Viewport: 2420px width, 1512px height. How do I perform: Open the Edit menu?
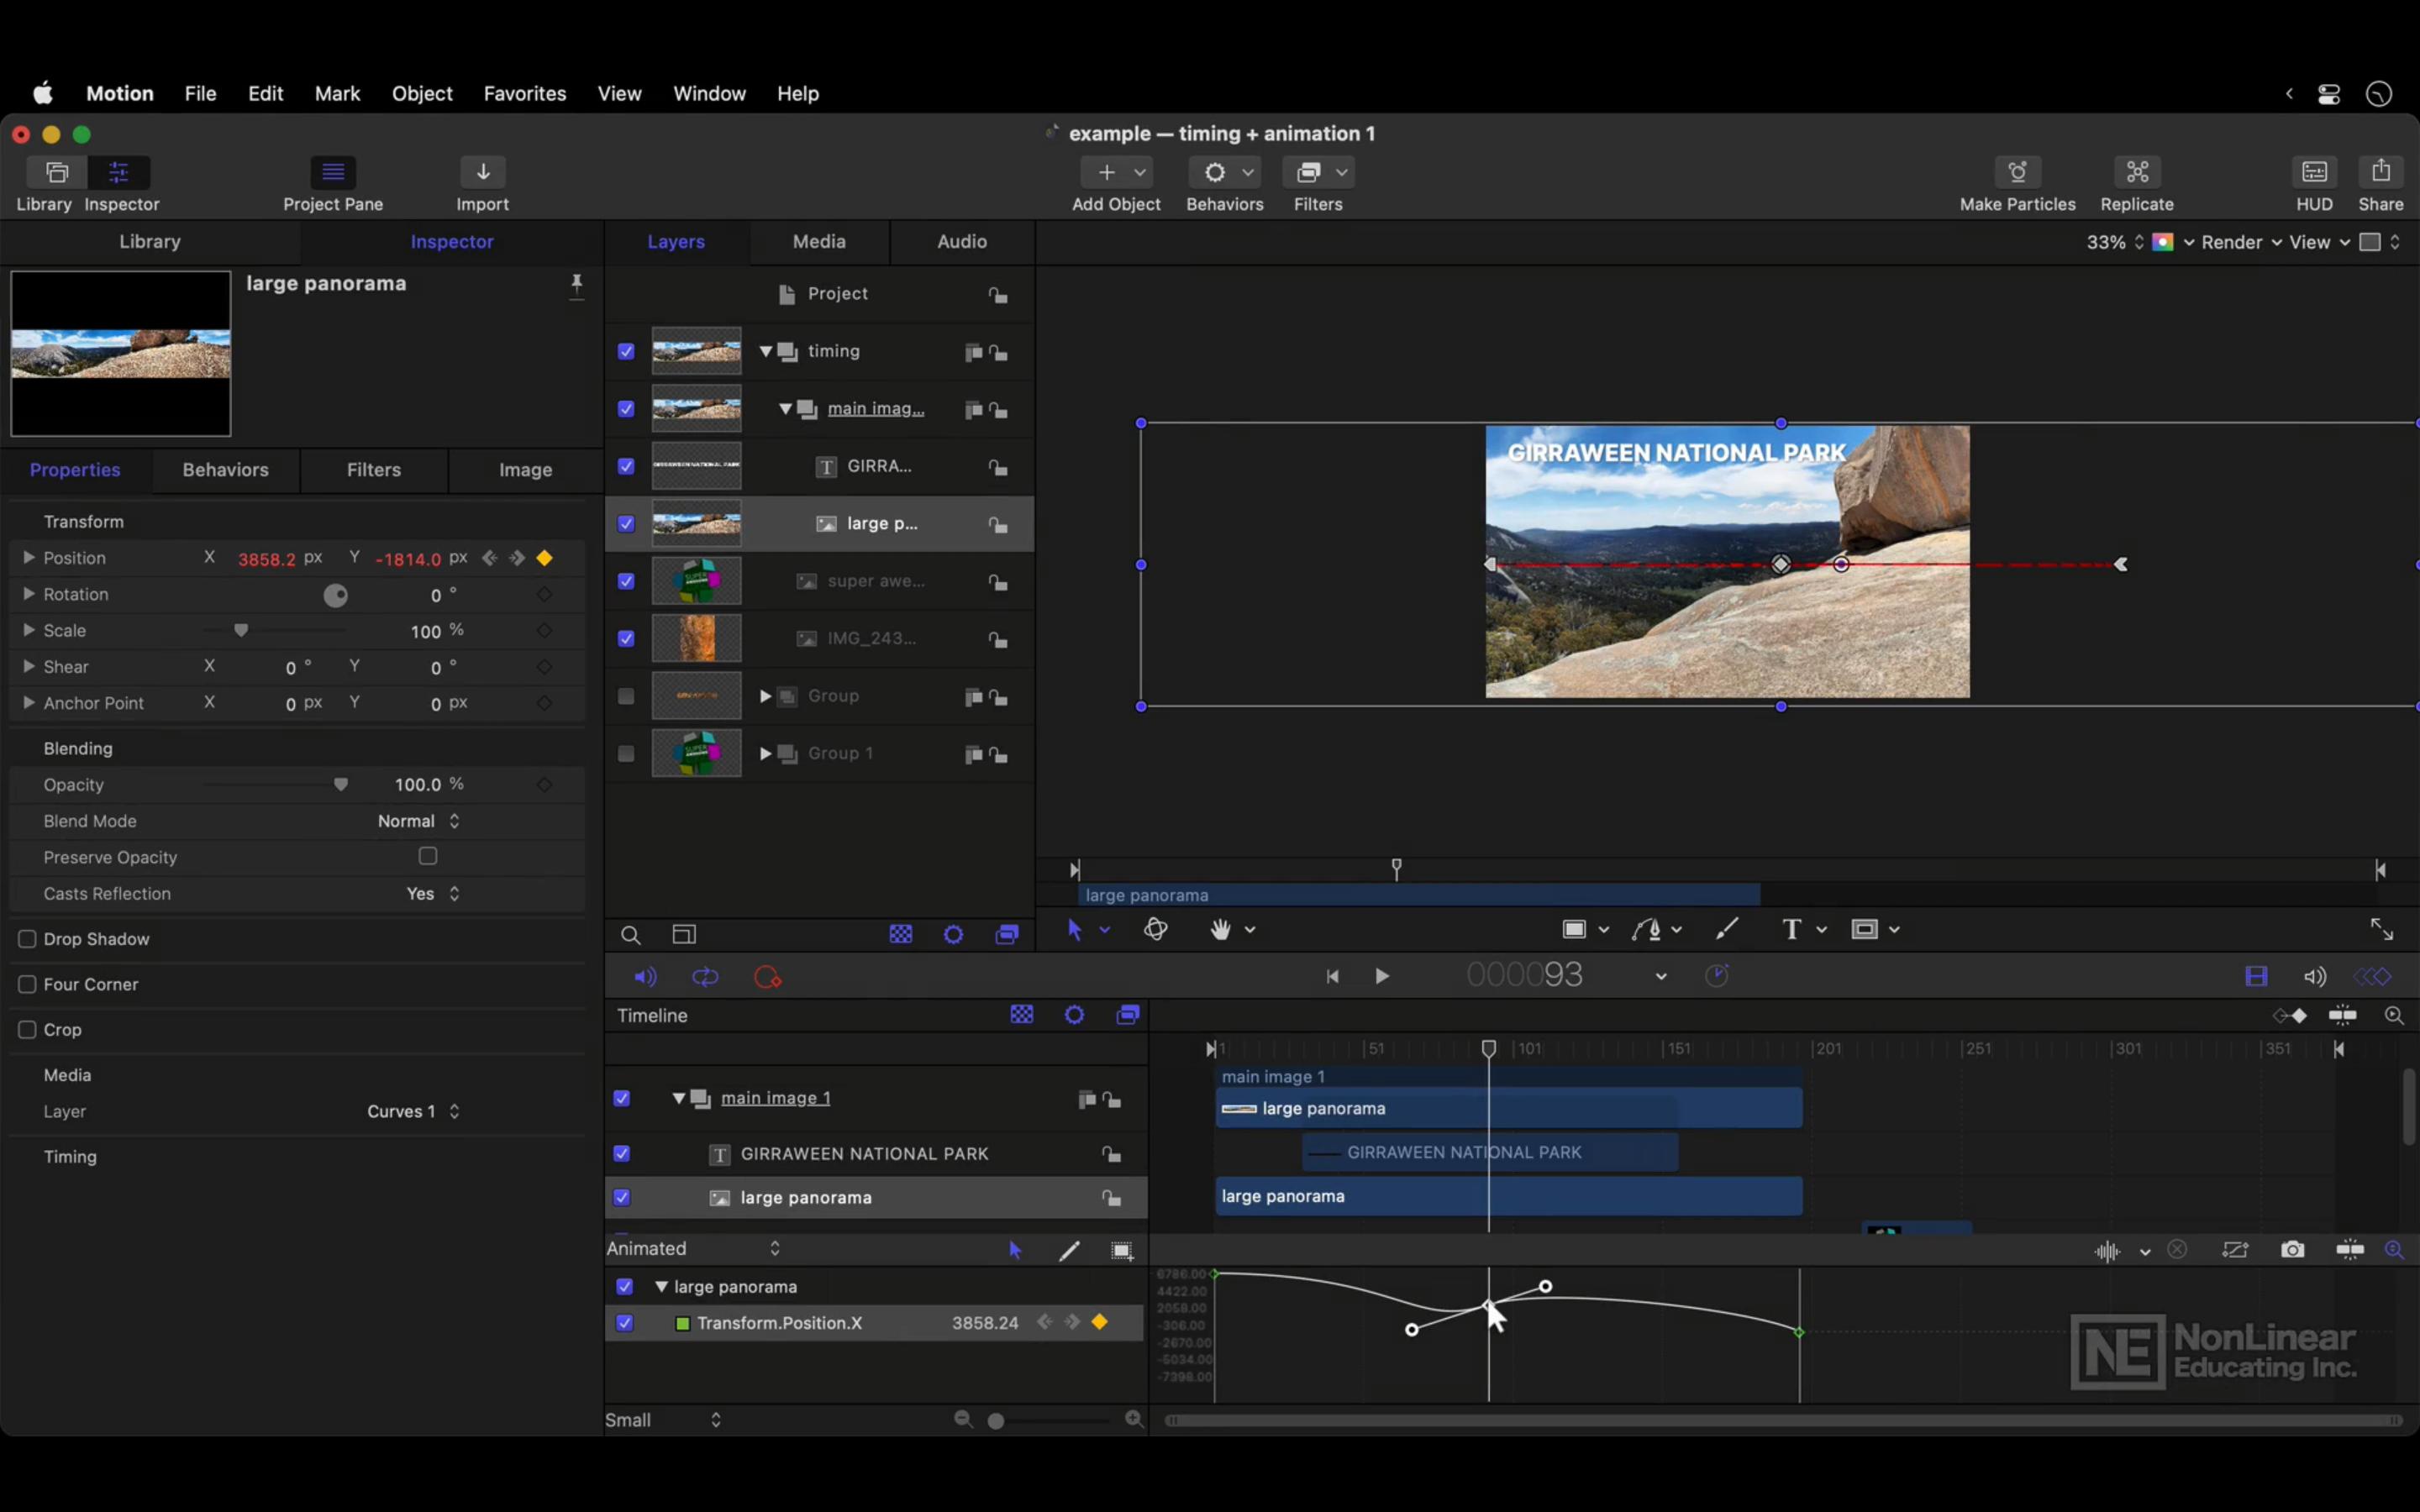266,93
